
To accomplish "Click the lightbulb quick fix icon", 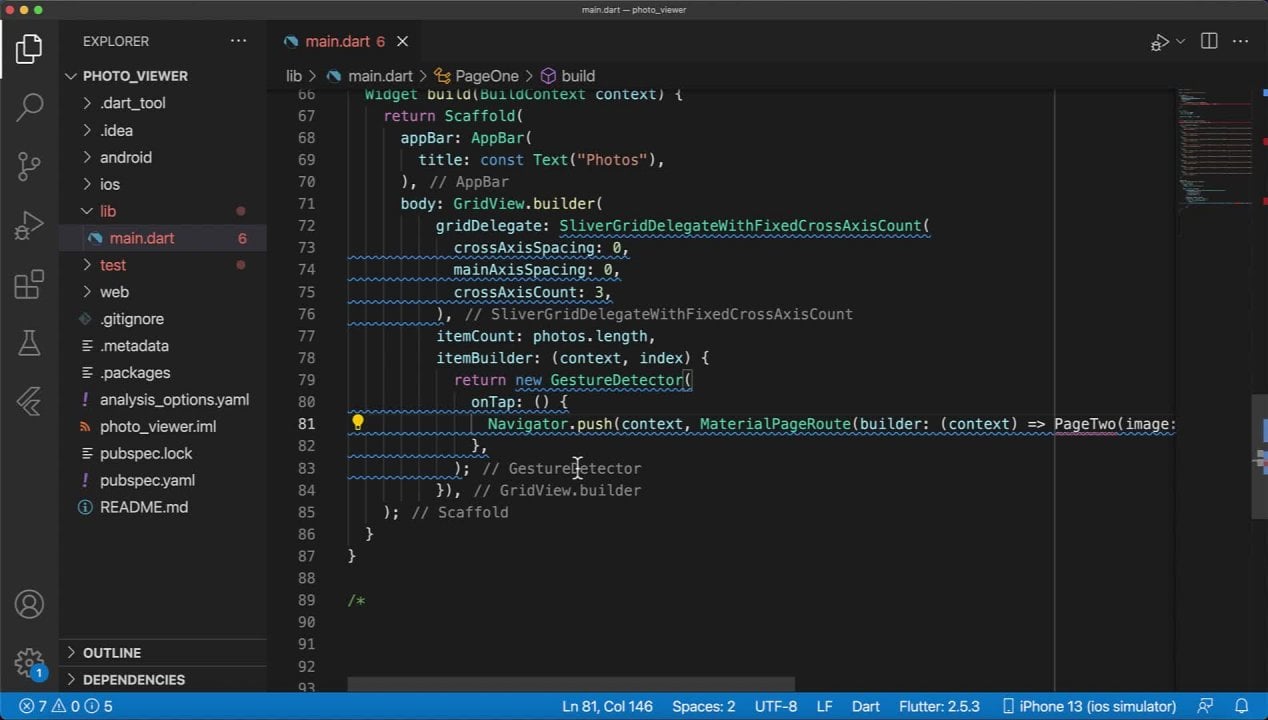I will click(x=357, y=423).
